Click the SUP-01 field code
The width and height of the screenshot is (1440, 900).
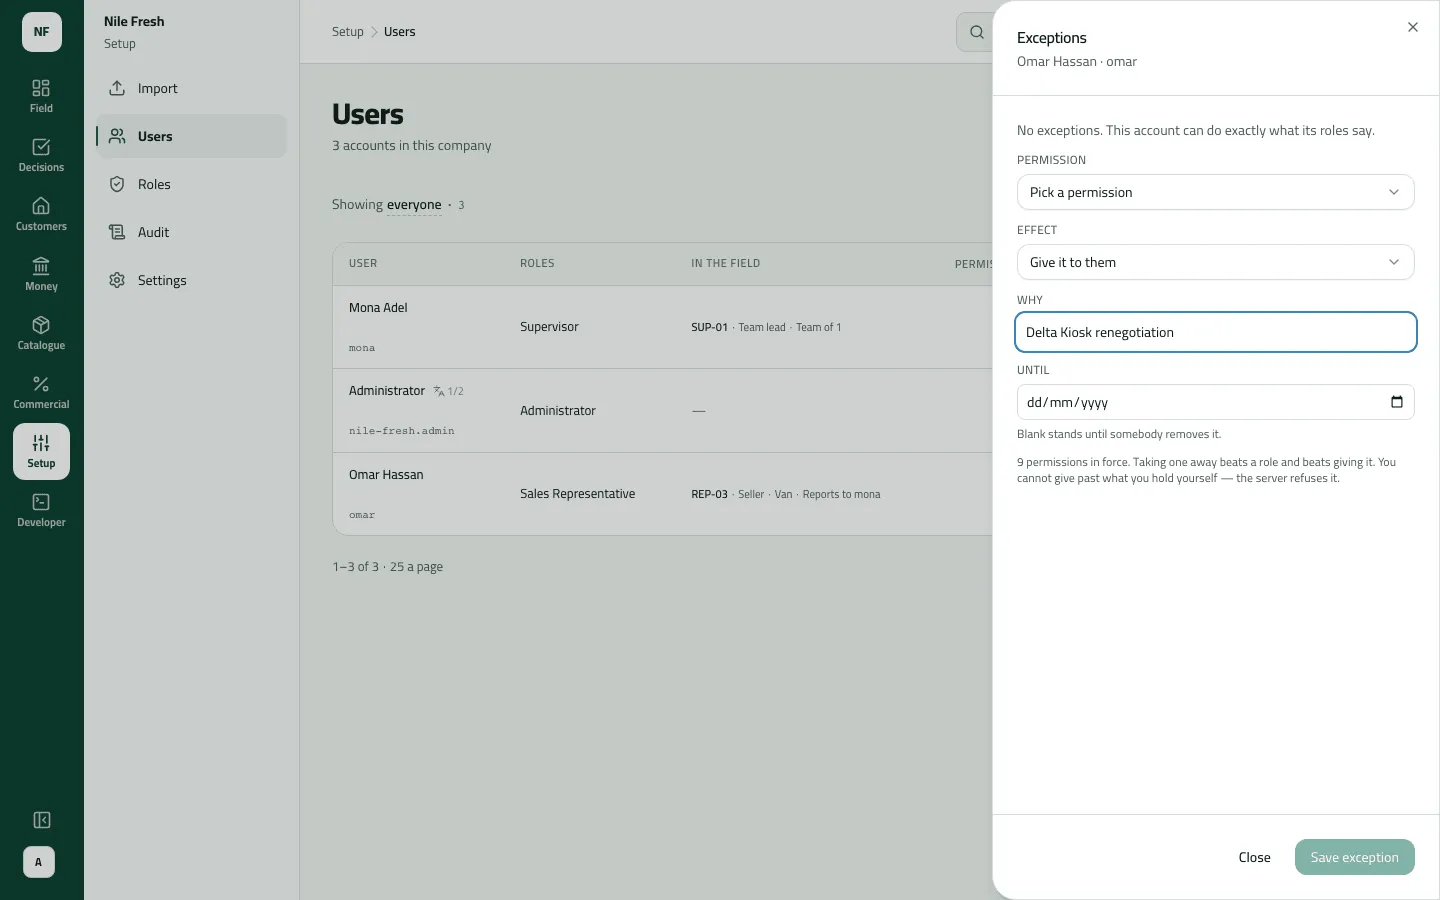tap(709, 327)
